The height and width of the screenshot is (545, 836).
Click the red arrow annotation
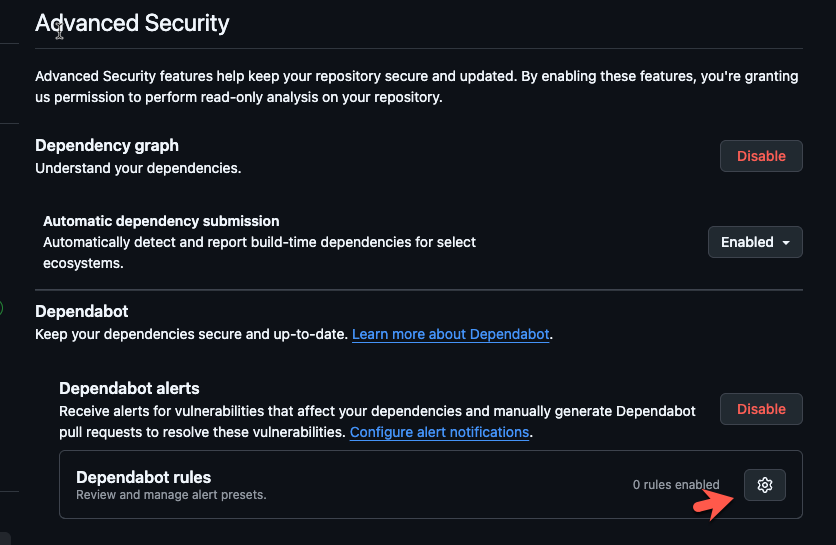click(713, 504)
